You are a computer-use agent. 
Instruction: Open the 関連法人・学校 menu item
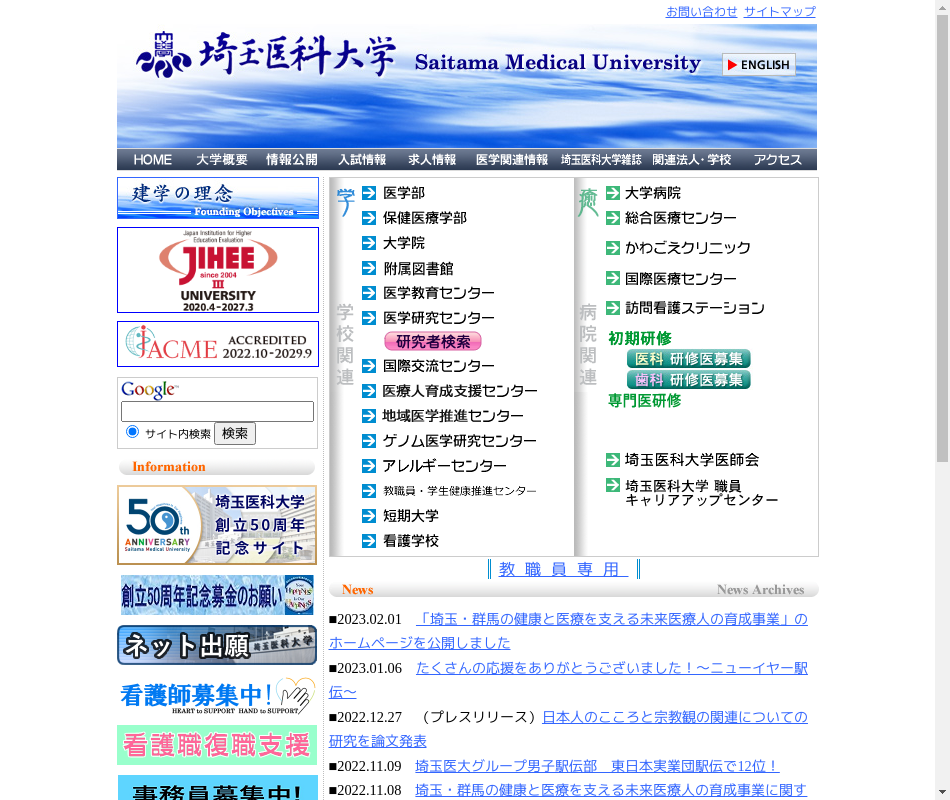coord(692,159)
